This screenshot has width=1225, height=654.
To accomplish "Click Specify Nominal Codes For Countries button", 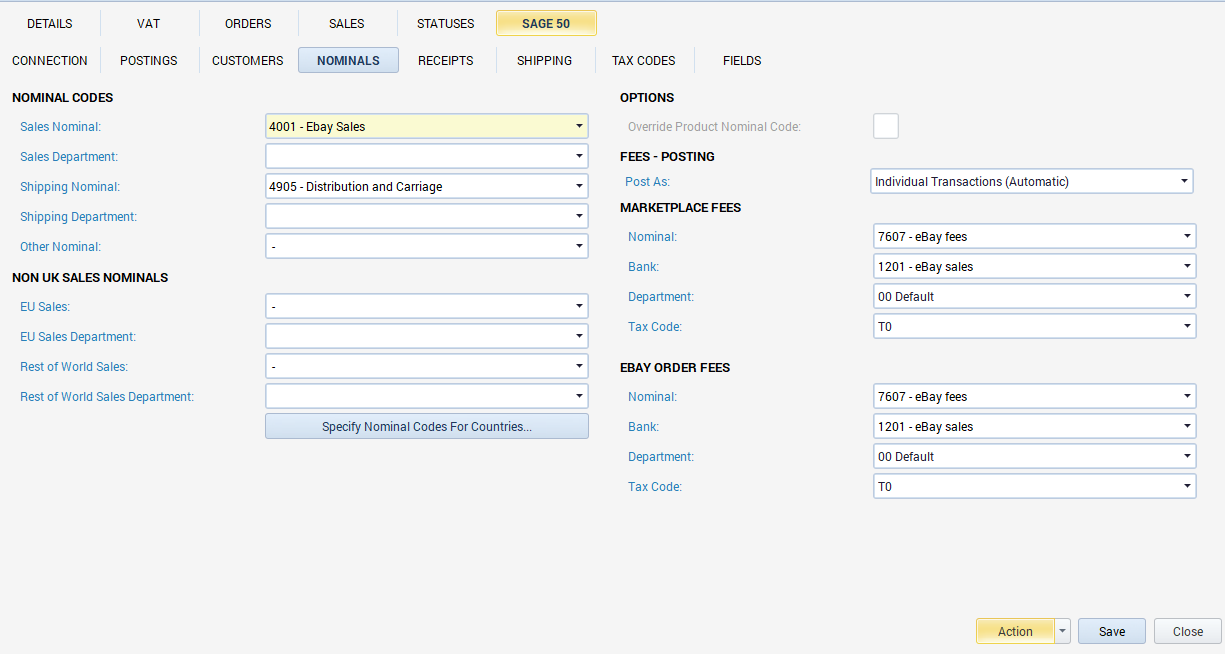I will coord(426,427).
